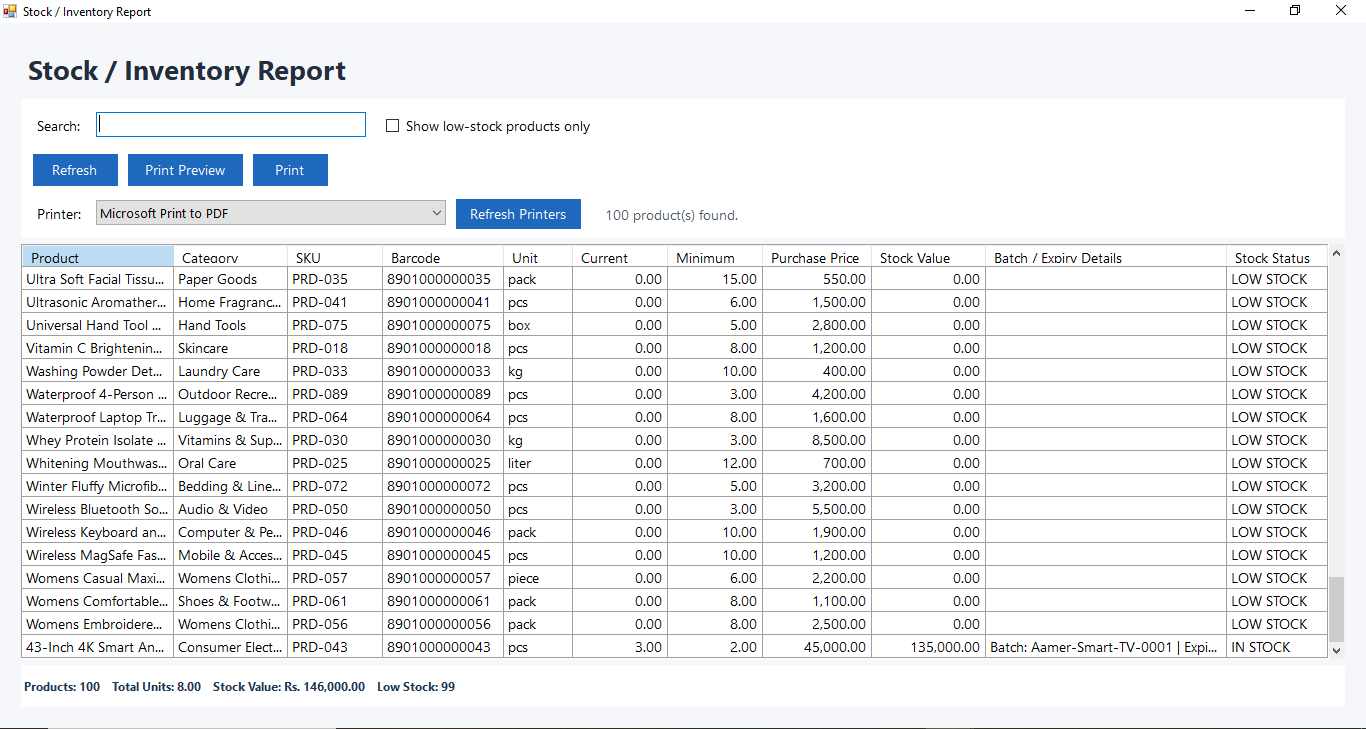Viewport: 1366px width, 729px height.
Task: Click Refresh Printers button
Action: [518, 214]
